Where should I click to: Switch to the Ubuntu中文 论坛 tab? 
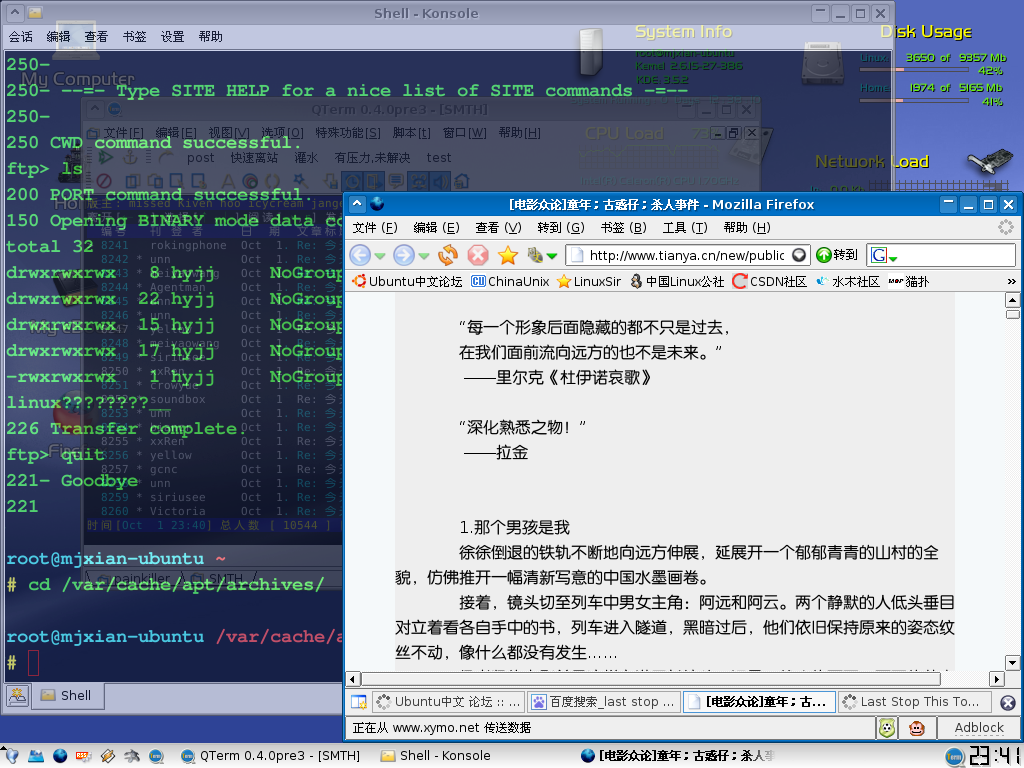click(449, 702)
